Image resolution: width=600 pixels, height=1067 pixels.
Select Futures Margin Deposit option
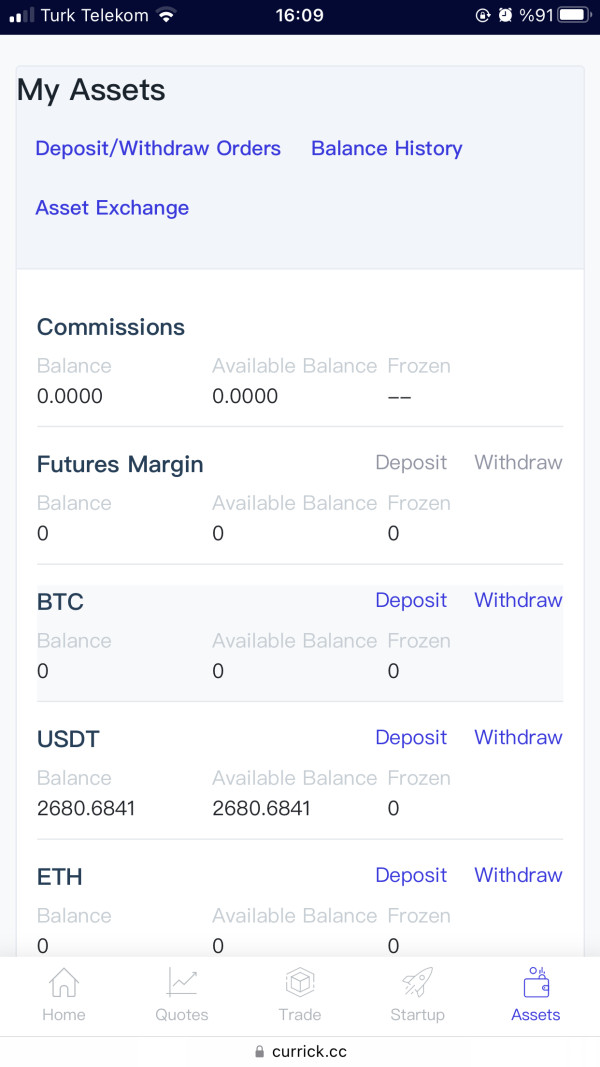click(411, 463)
